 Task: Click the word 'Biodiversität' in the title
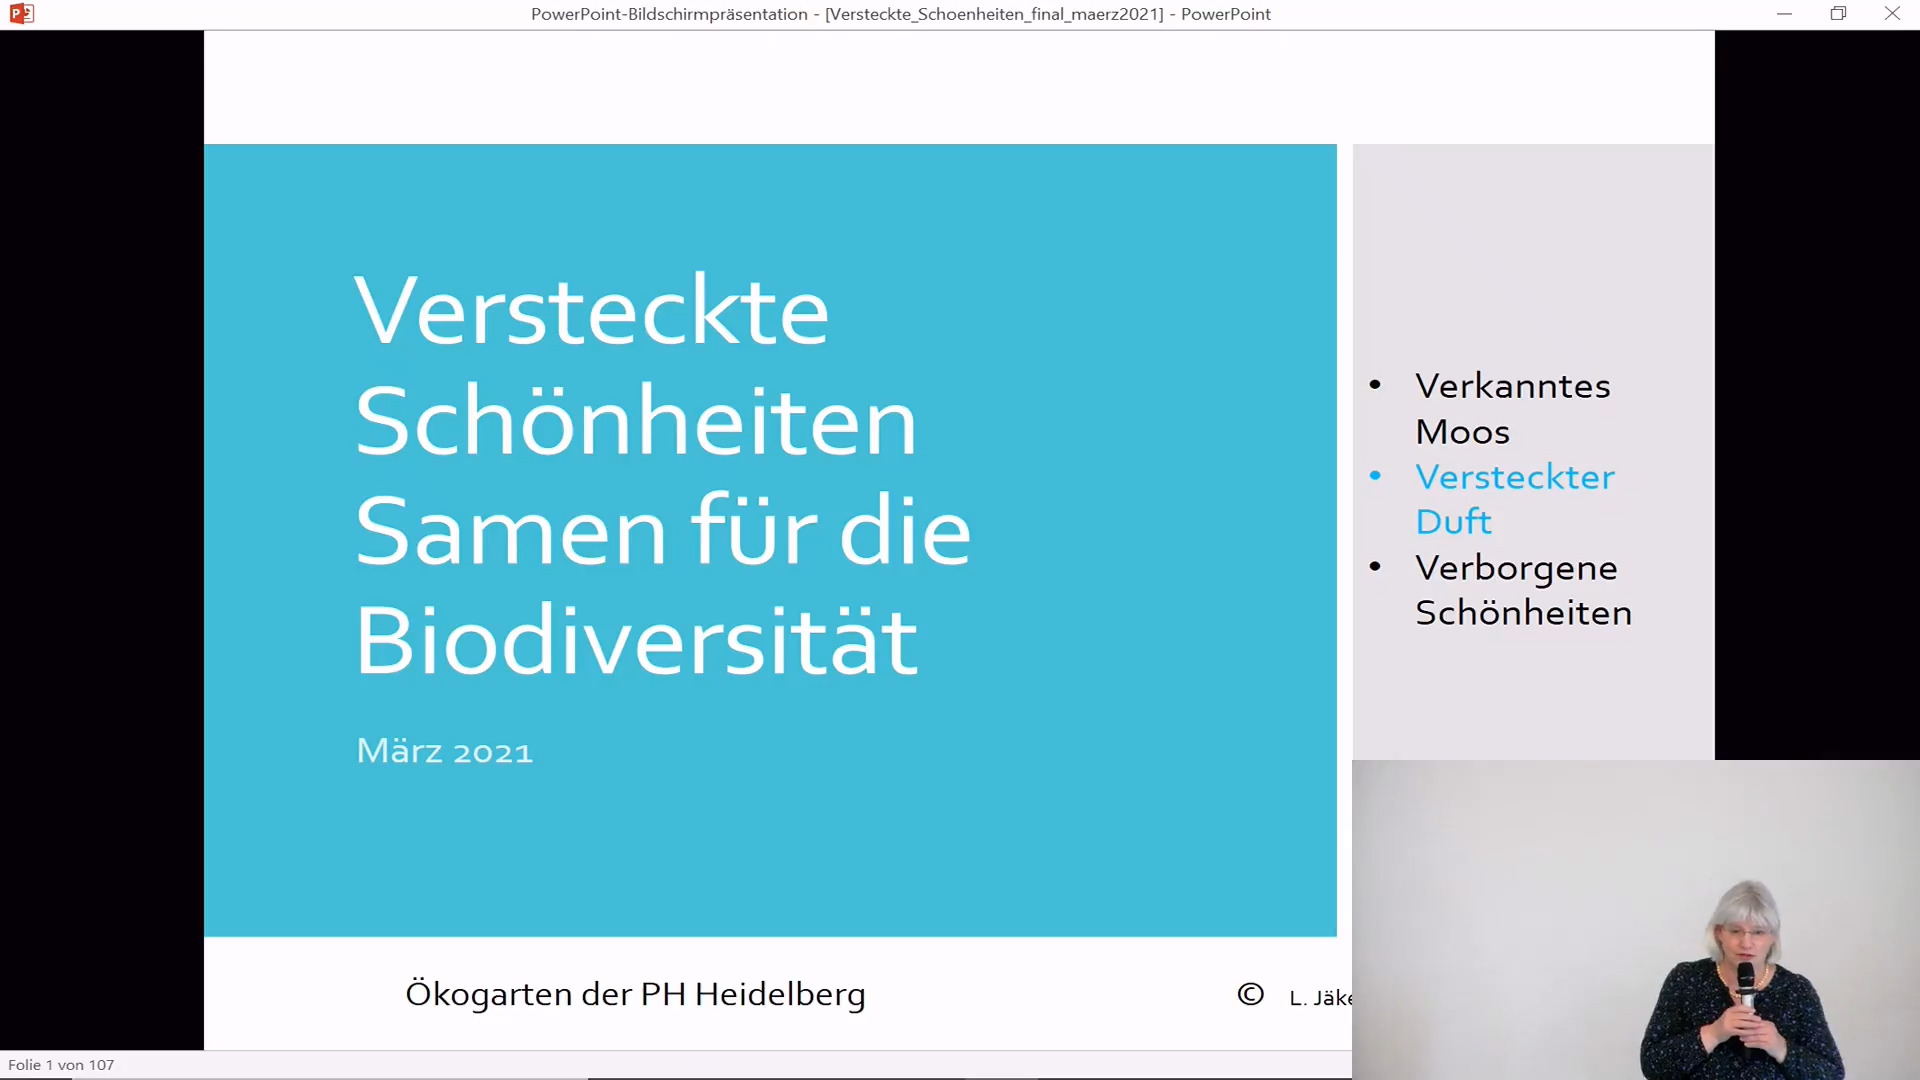coord(636,641)
